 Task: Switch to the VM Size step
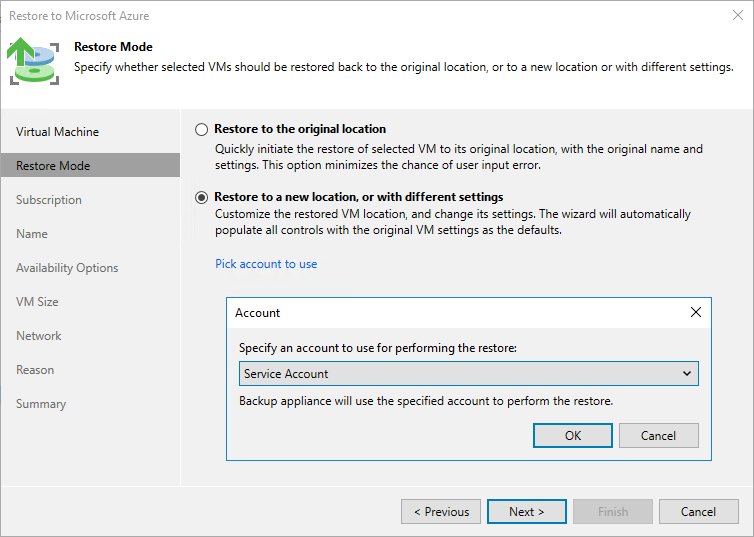pyautogui.click(x=37, y=302)
